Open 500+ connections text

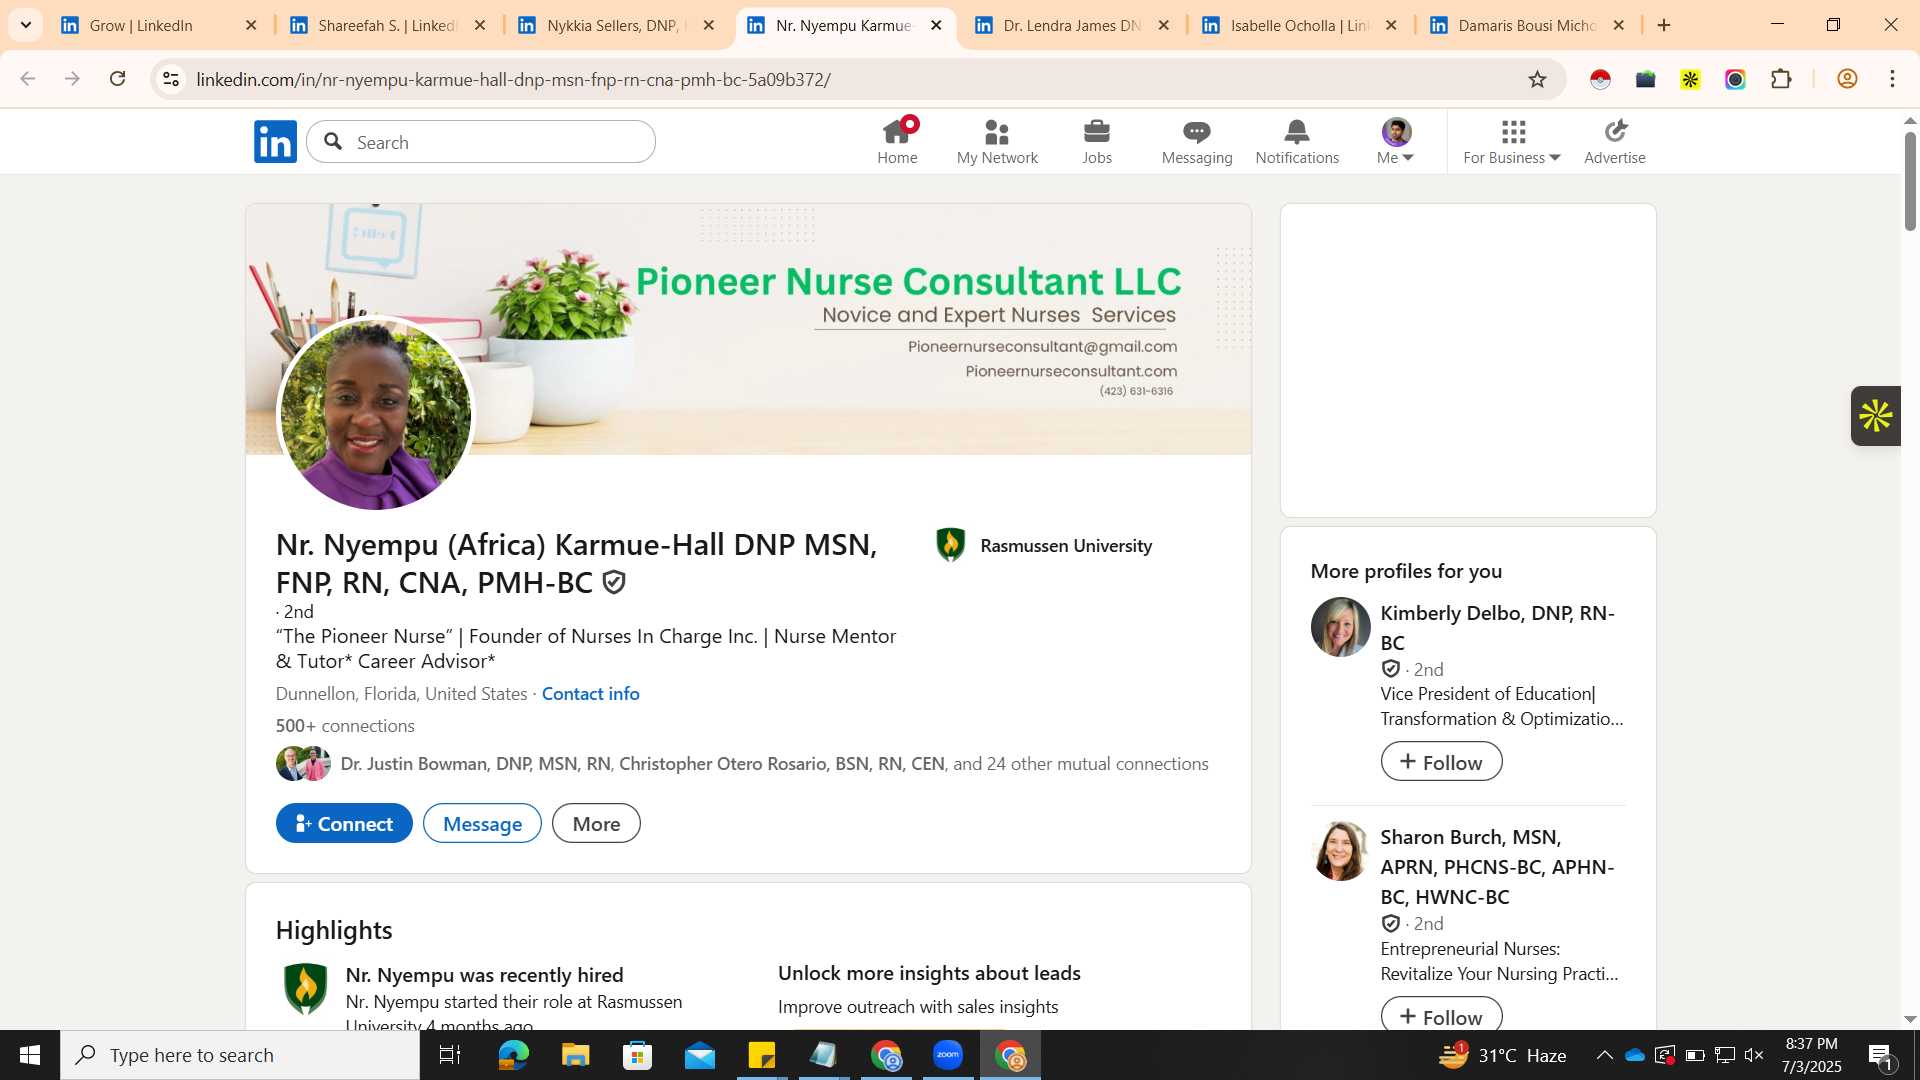coord(345,725)
